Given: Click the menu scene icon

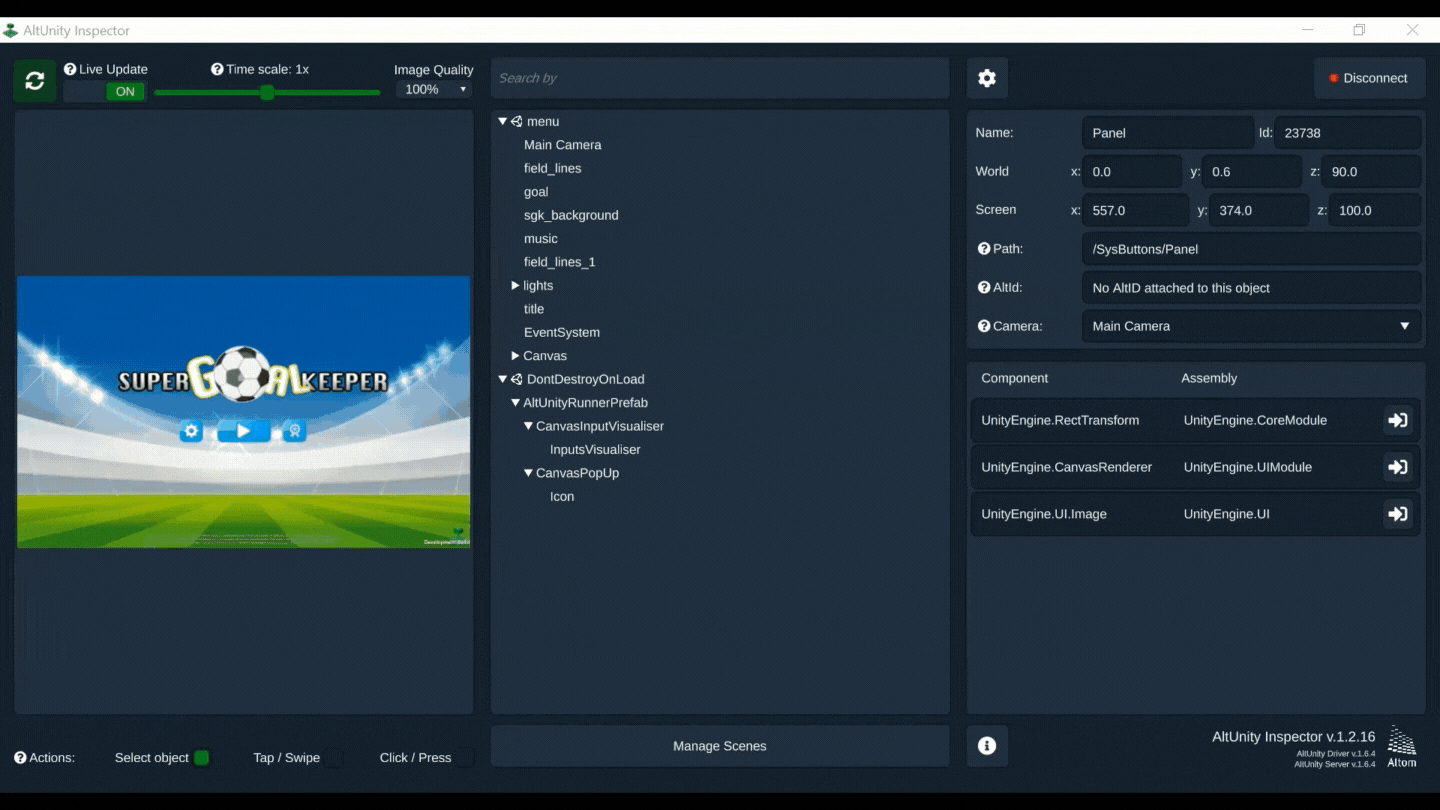Looking at the screenshot, I should pos(517,122).
